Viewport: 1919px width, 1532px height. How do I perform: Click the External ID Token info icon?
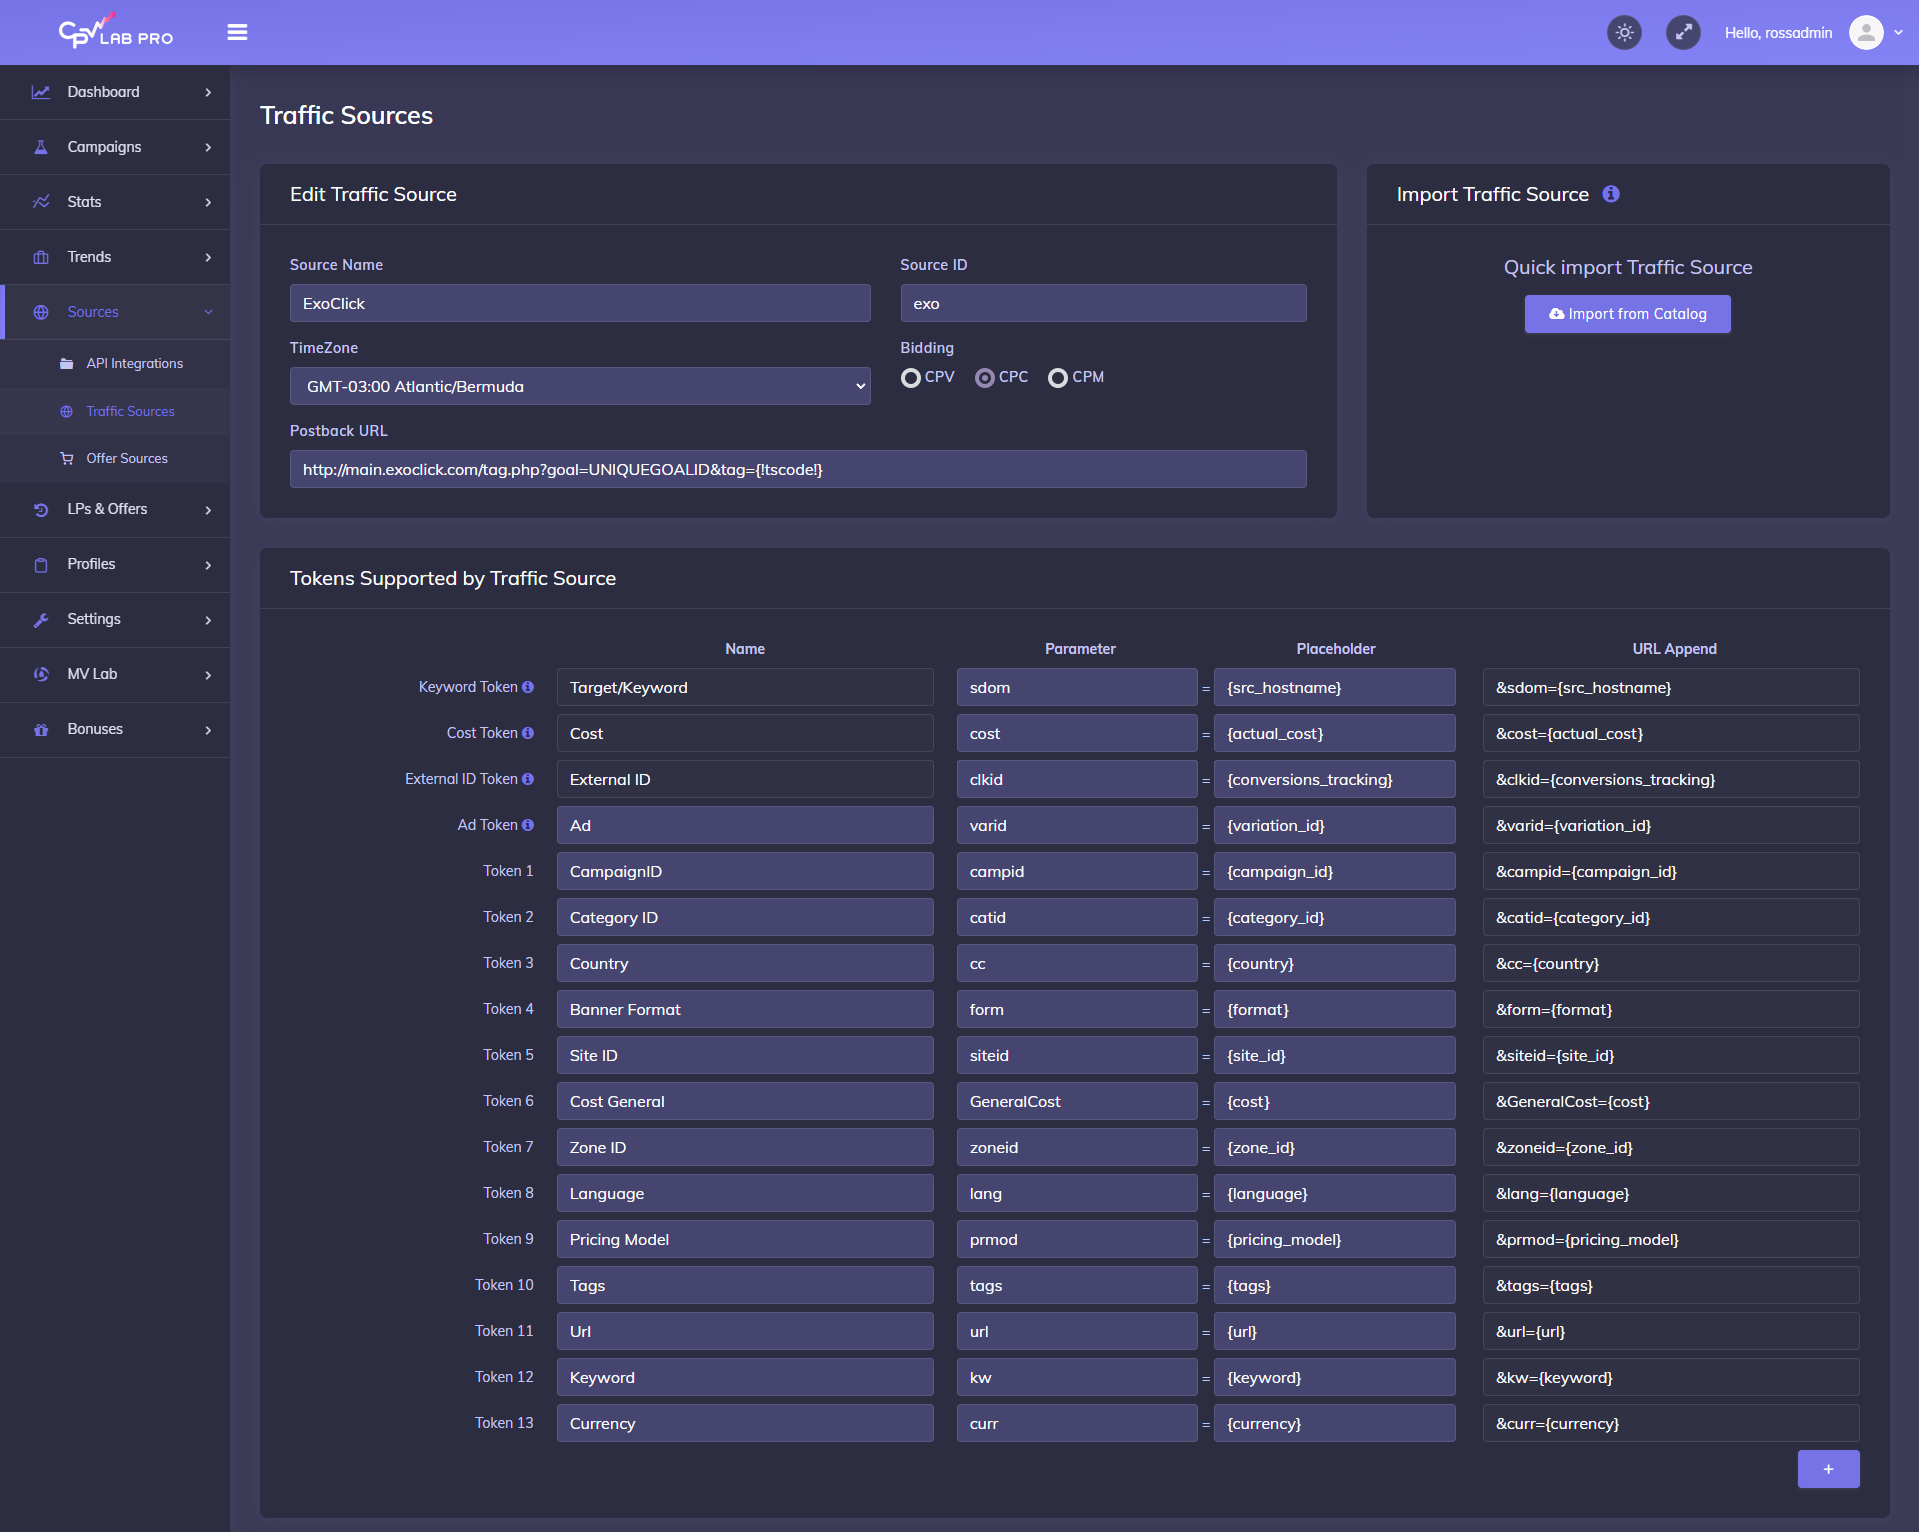pos(528,779)
